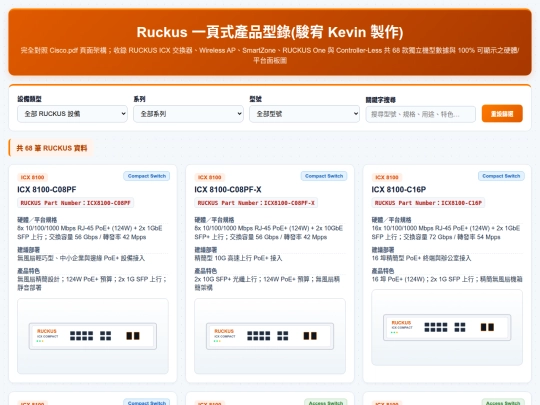Click ICX 8100 series tag on C08PF card
The image size is (540, 405).
pos(32,177)
